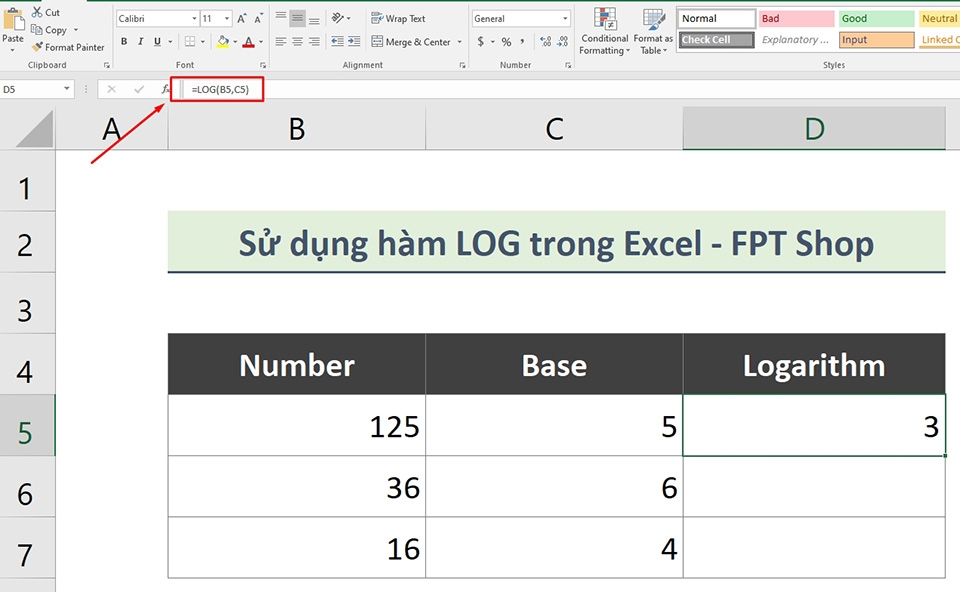Image resolution: width=960 pixels, height=592 pixels.
Task: Click the Name Box showing D5
Action: [31, 89]
